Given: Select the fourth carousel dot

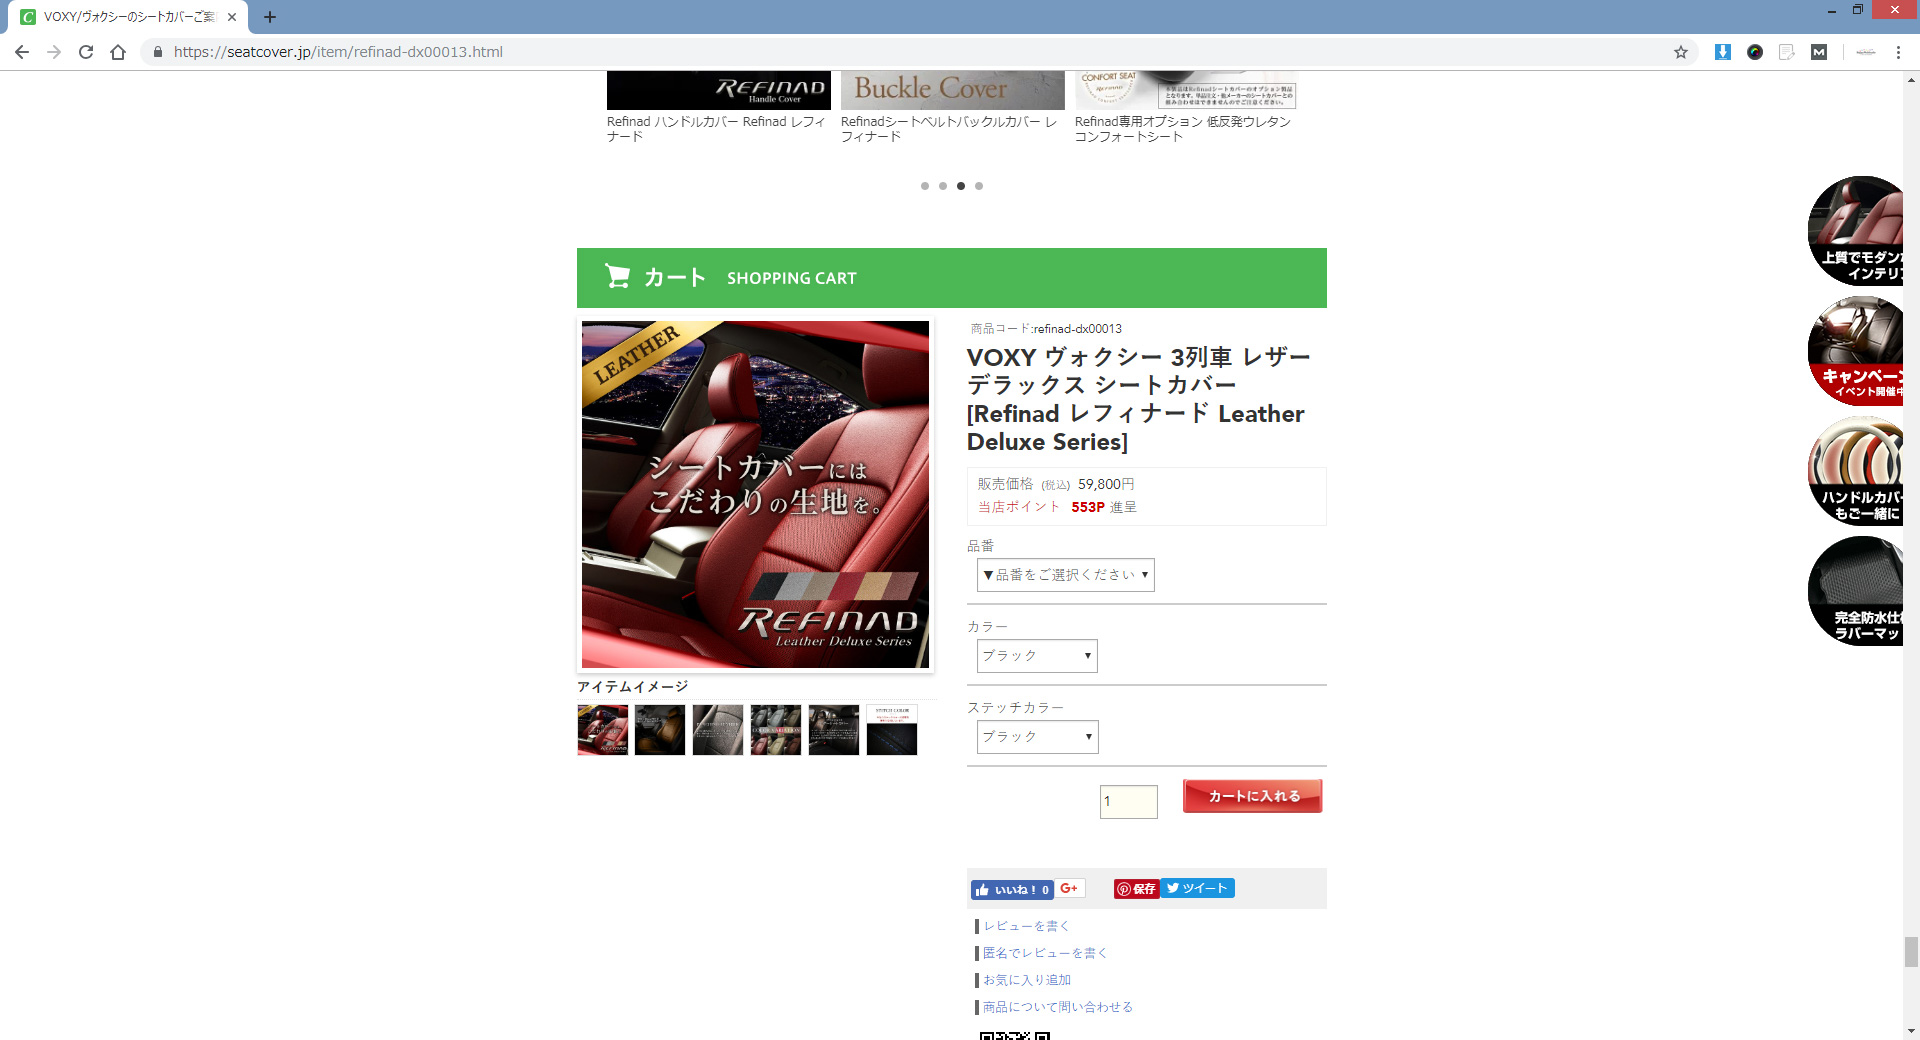Looking at the screenshot, I should (979, 186).
